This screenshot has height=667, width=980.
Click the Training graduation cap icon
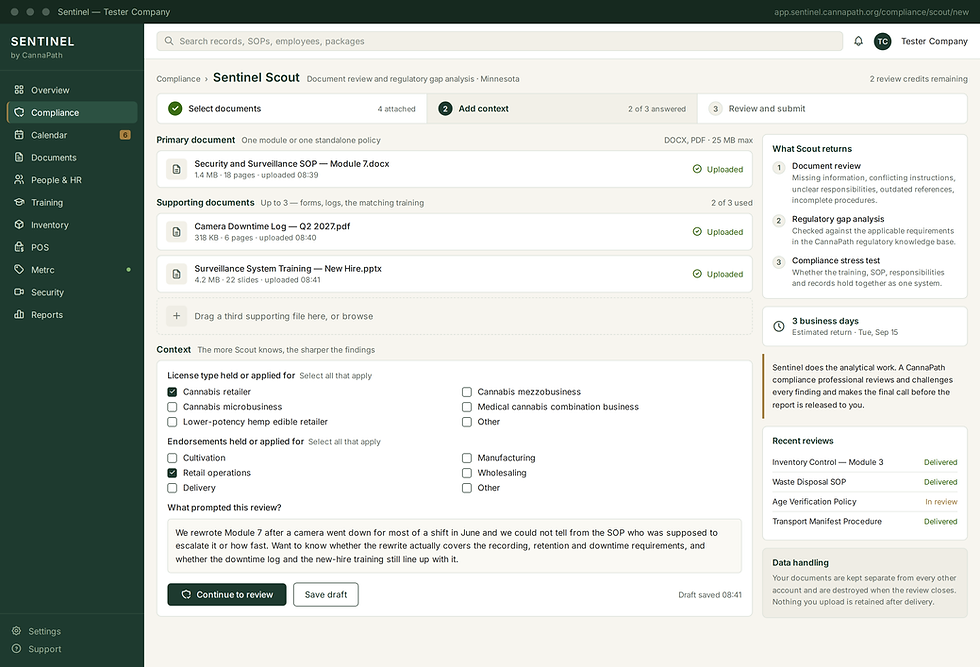click(x=19, y=203)
